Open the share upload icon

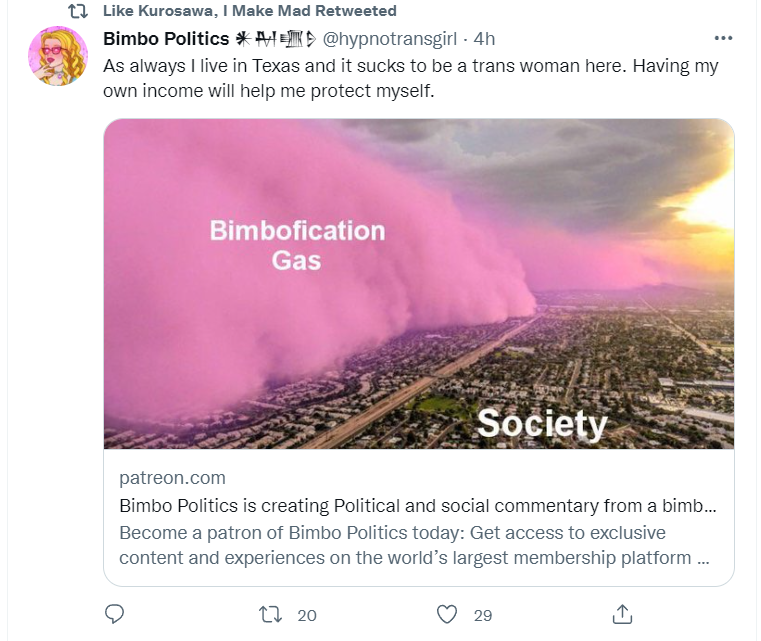pyautogui.click(x=622, y=614)
